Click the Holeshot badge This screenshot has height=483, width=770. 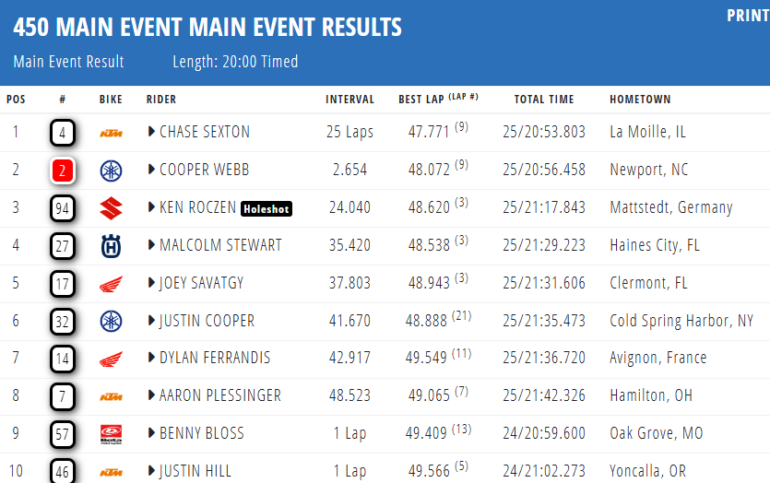coord(265,208)
